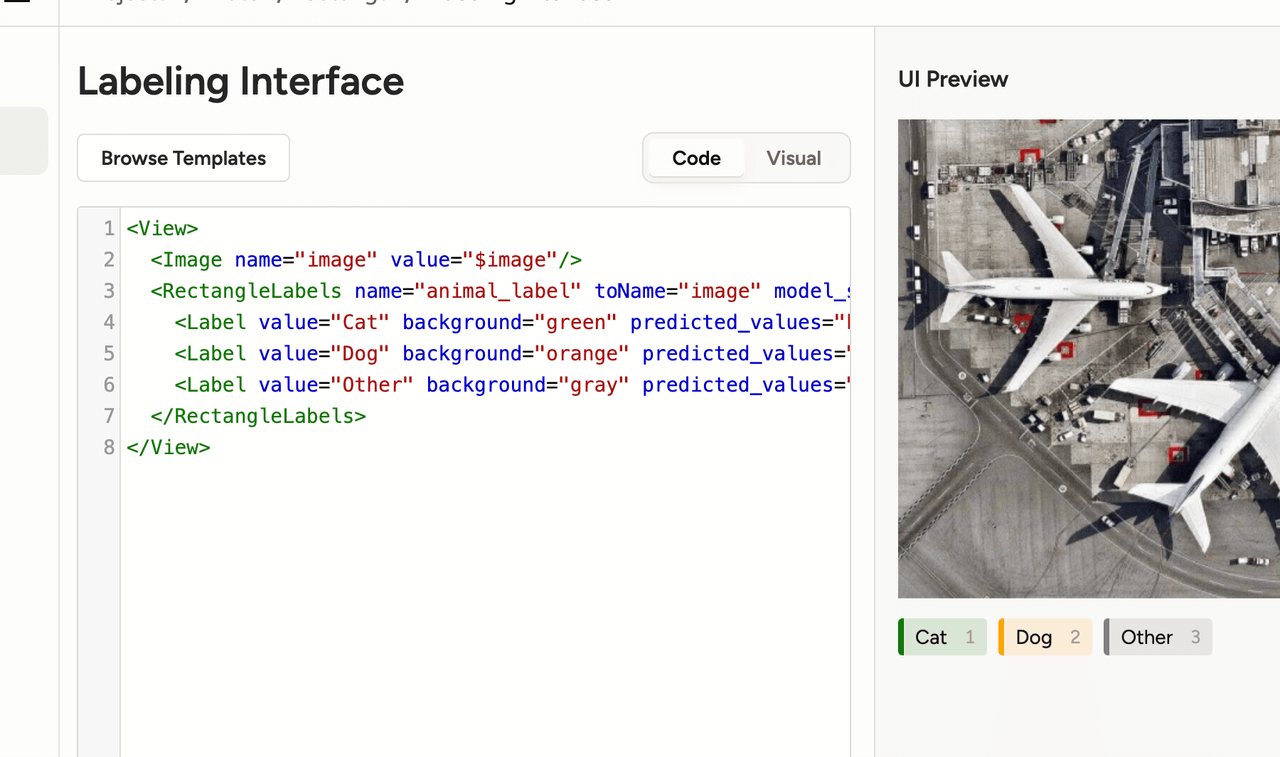Screen dimensions: 1280x757
Task: Click the green Cat color bar
Action: pyautogui.click(x=901, y=637)
